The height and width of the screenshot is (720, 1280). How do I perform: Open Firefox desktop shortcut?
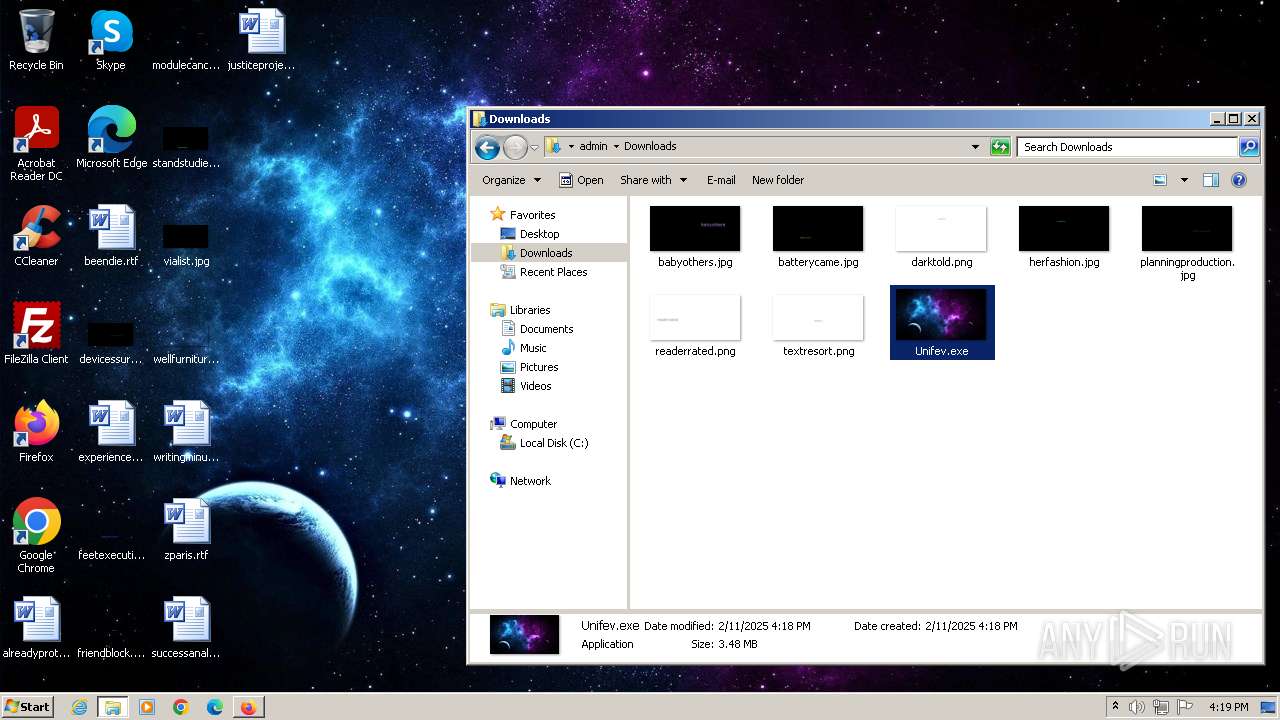pyautogui.click(x=36, y=431)
